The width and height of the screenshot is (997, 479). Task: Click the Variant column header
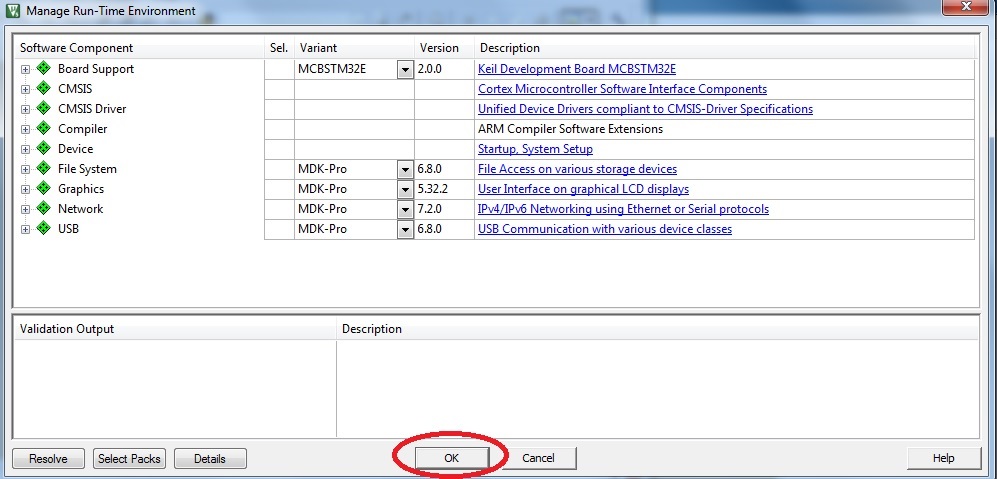click(354, 48)
